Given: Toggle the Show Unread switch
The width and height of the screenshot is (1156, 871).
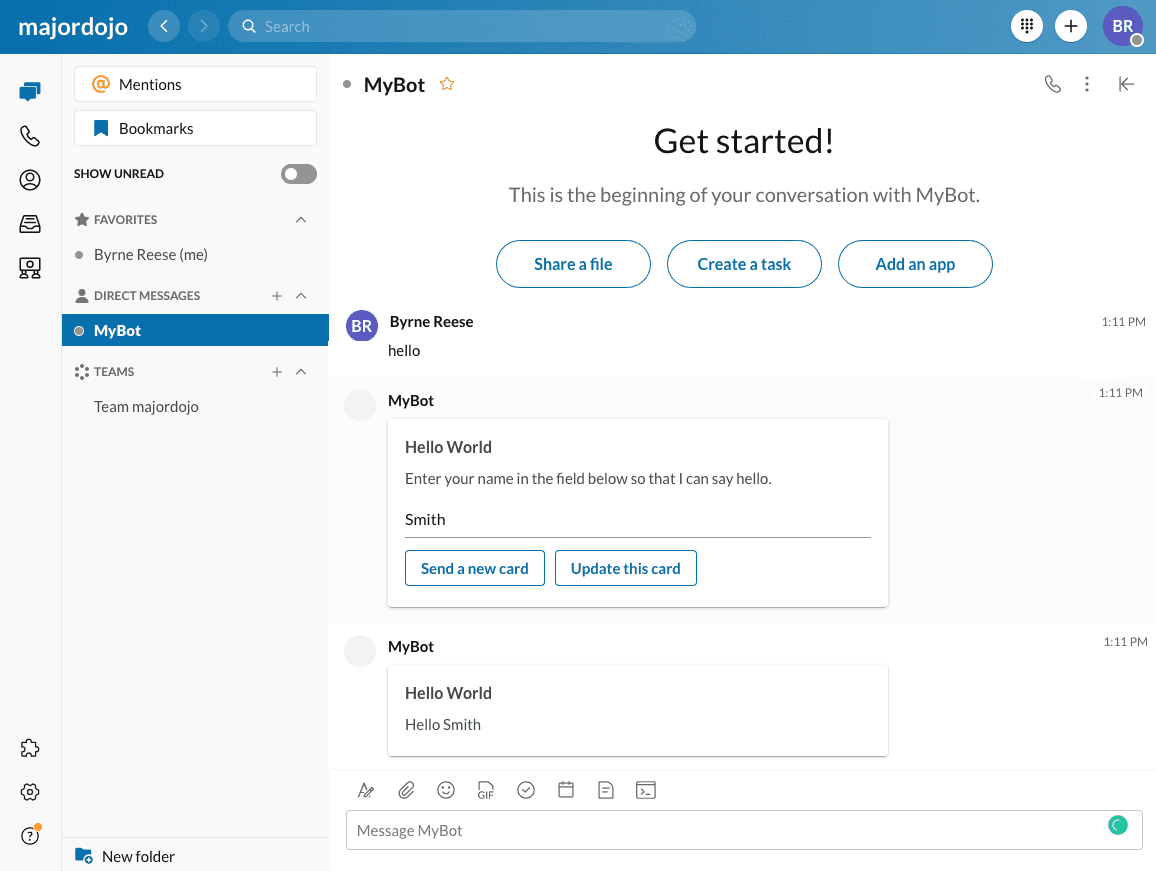Looking at the screenshot, I should [x=298, y=174].
